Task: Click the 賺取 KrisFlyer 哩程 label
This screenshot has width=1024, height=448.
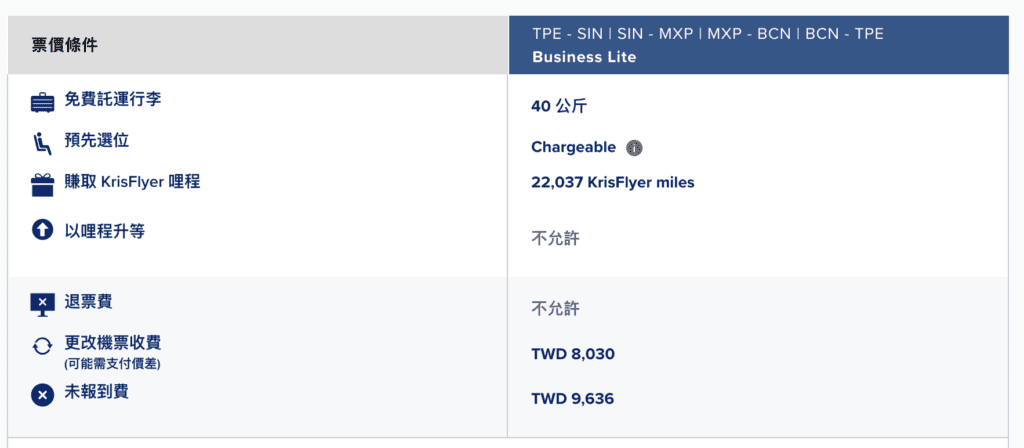Action: tap(132, 182)
